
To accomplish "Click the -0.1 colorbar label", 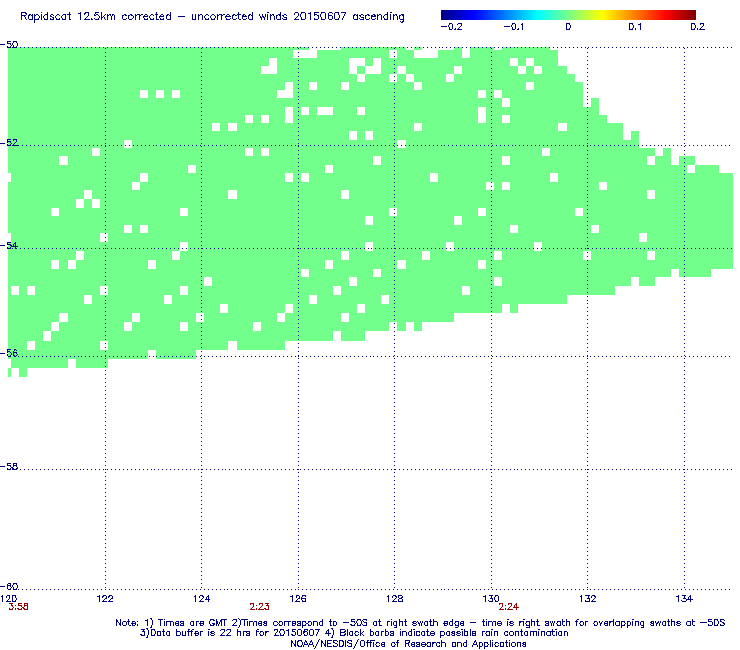I will (x=513, y=27).
